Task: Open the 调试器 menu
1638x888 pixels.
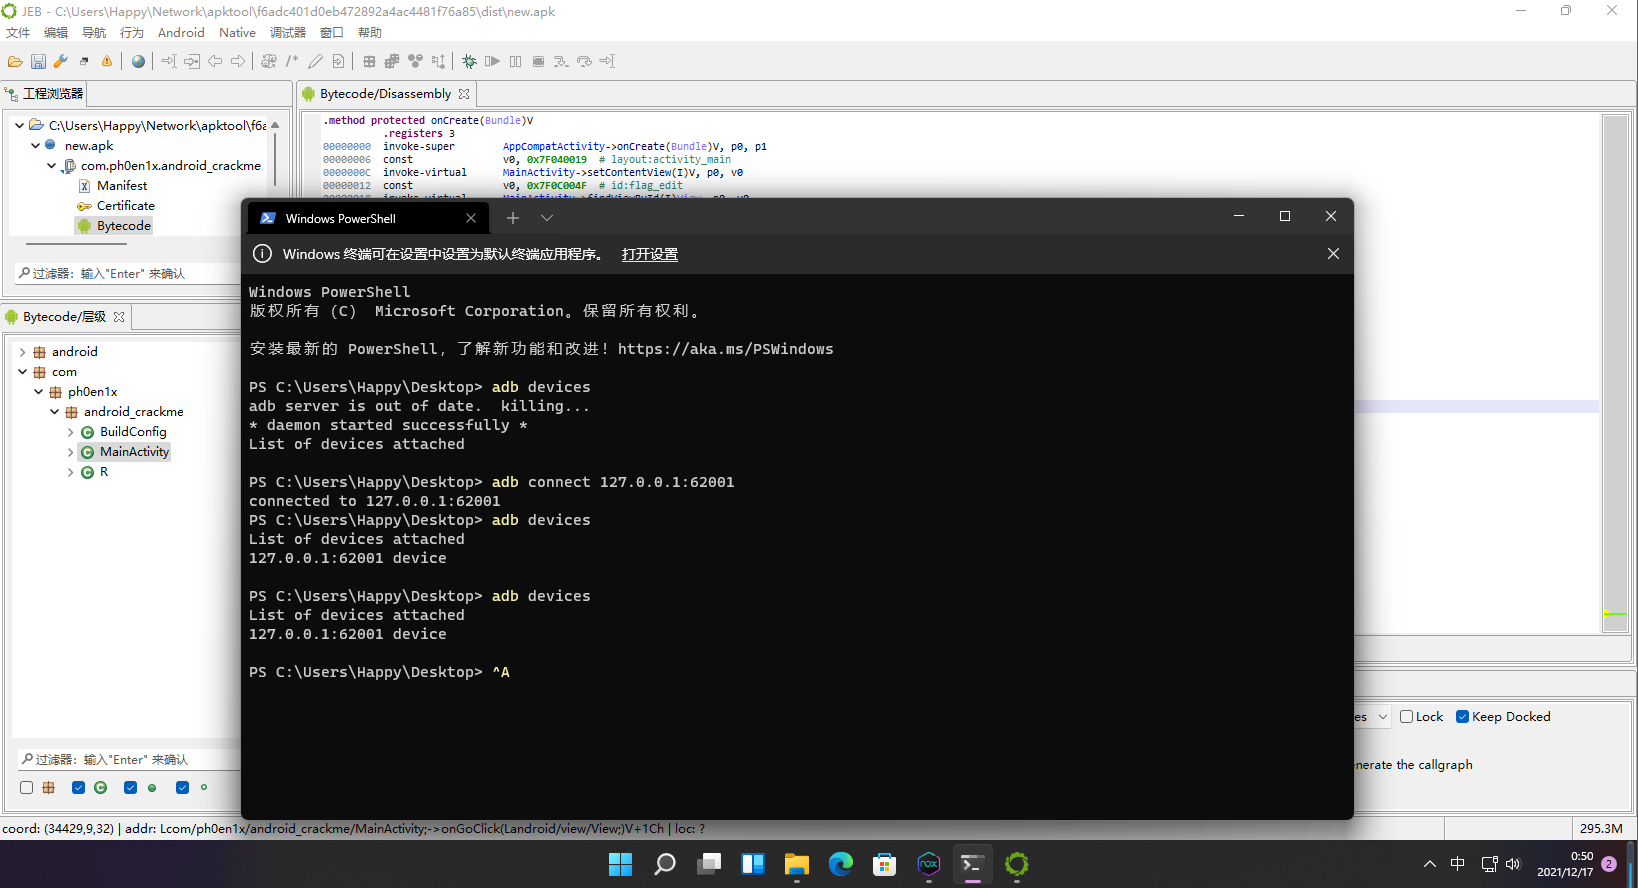Action: pos(288,33)
